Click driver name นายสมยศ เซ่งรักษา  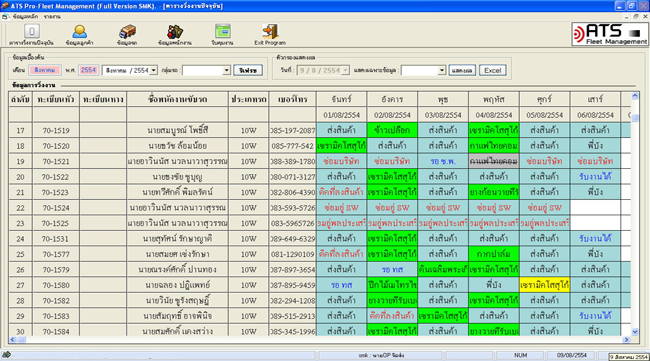pyautogui.click(x=177, y=254)
